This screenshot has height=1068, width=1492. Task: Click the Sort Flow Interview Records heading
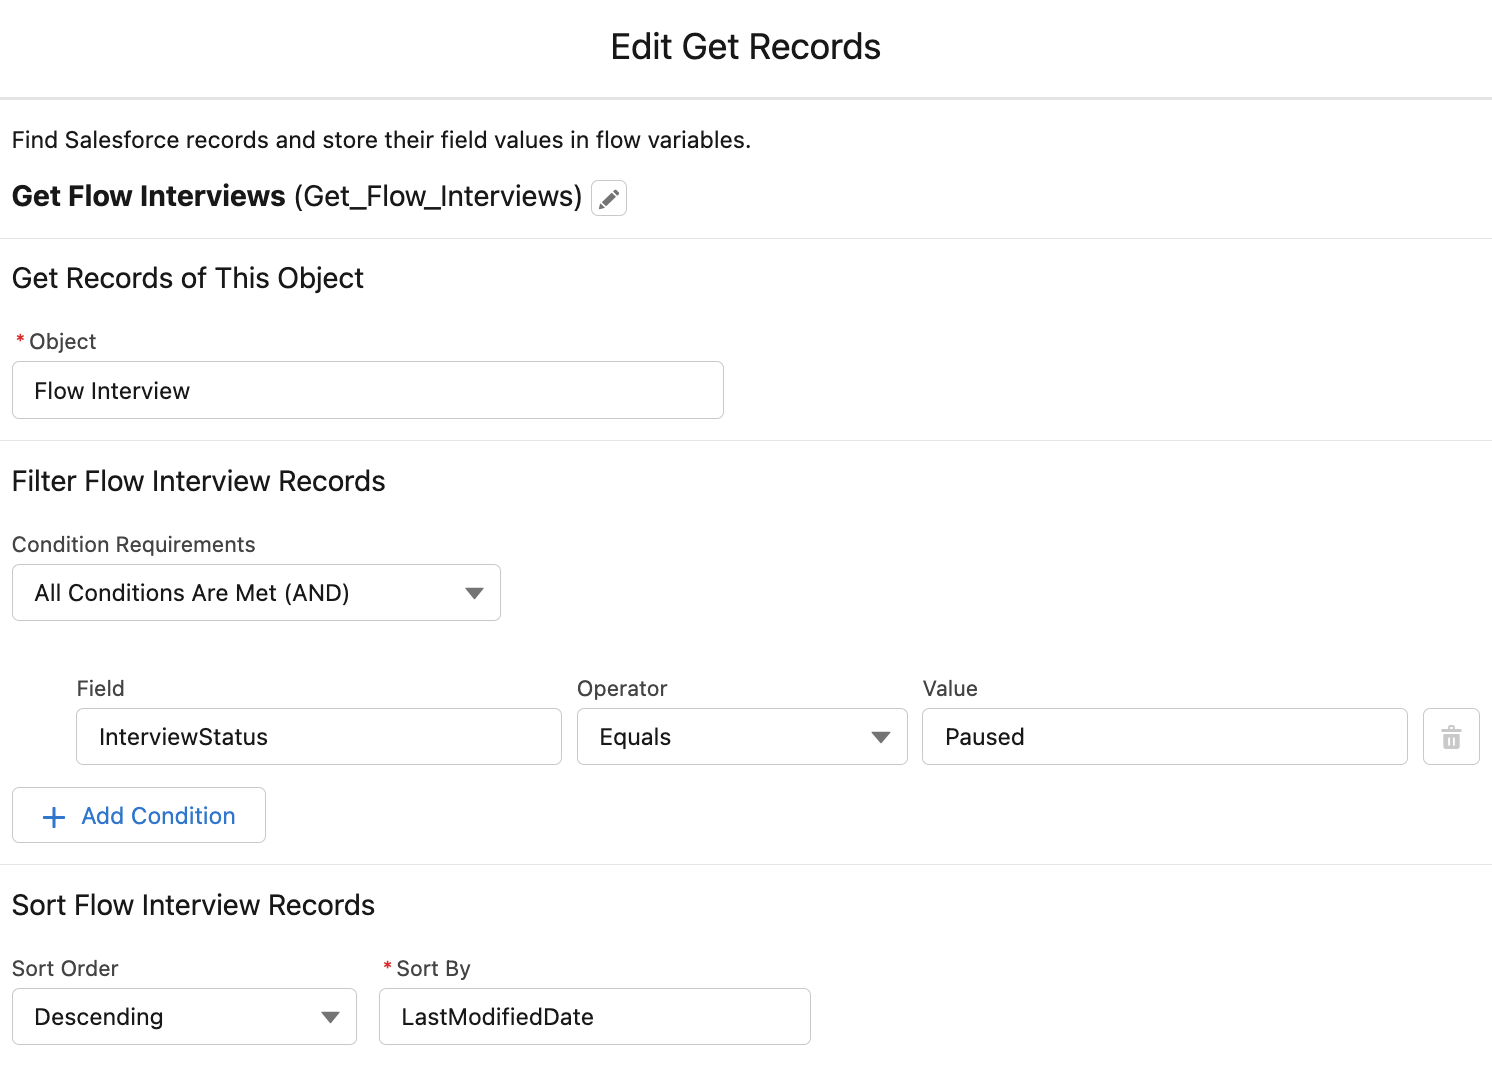pos(193,905)
